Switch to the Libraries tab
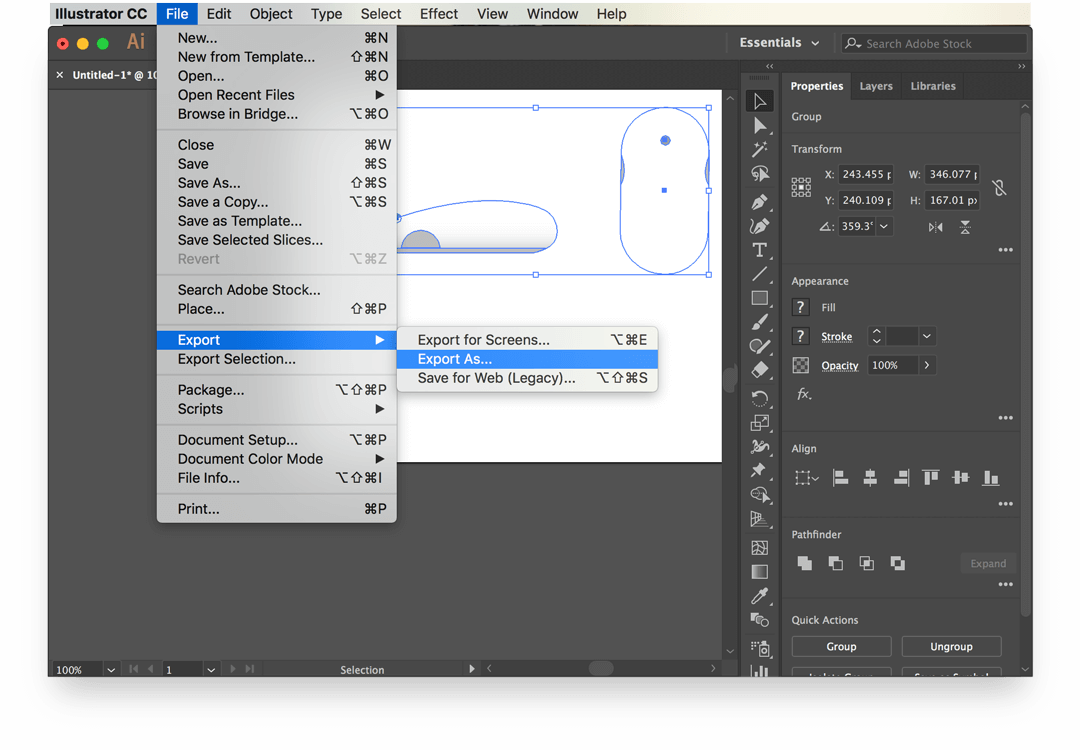This screenshot has height=750, width=1080. point(933,86)
